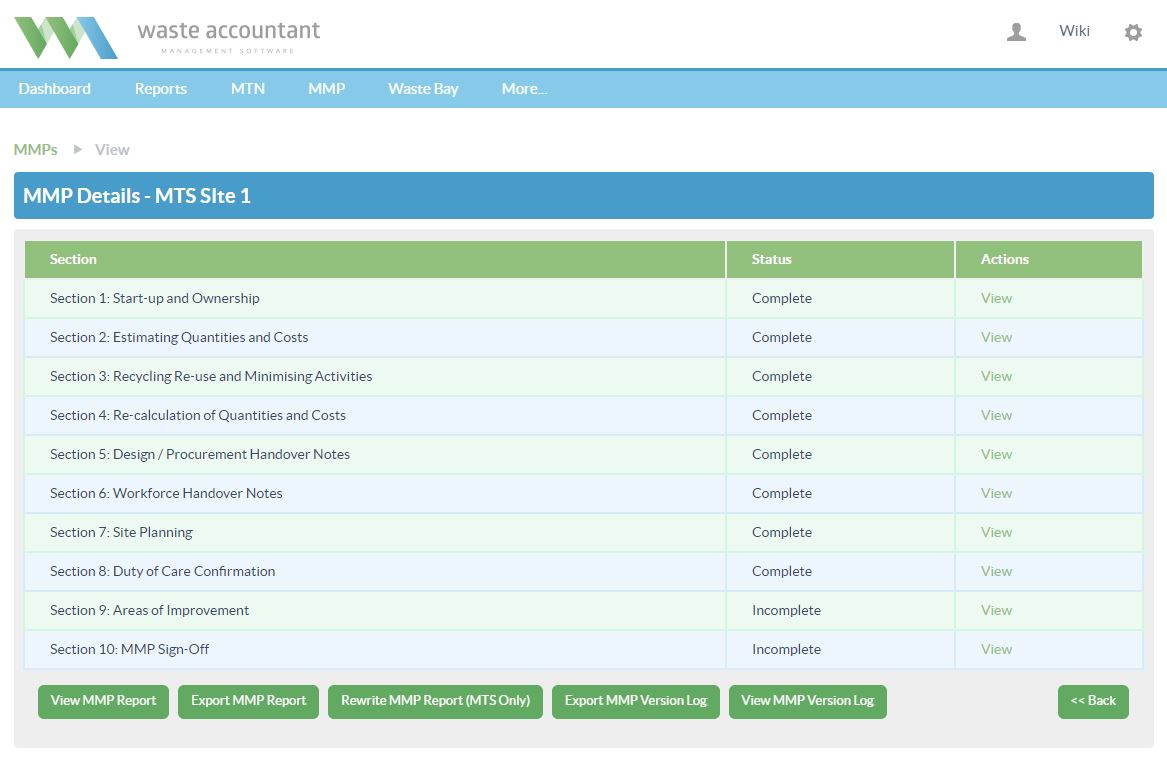Select the MTN menu item
Image resolution: width=1167 pixels, height=777 pixels.
tap(248, 89)
